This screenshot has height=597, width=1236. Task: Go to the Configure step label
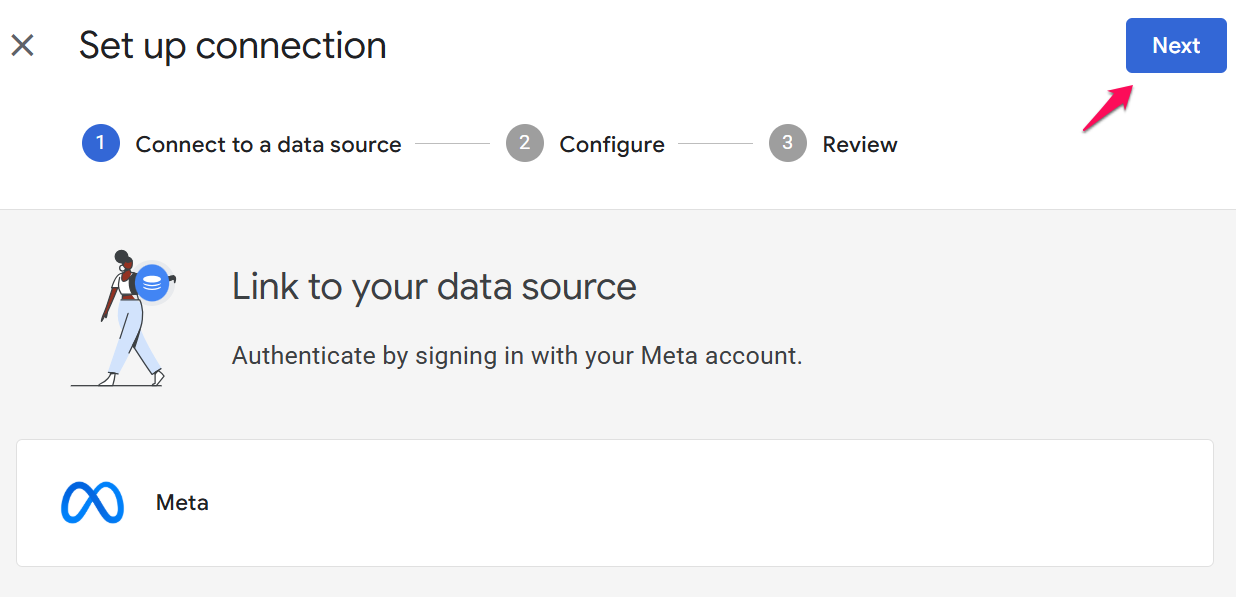[x=611, y=145]
